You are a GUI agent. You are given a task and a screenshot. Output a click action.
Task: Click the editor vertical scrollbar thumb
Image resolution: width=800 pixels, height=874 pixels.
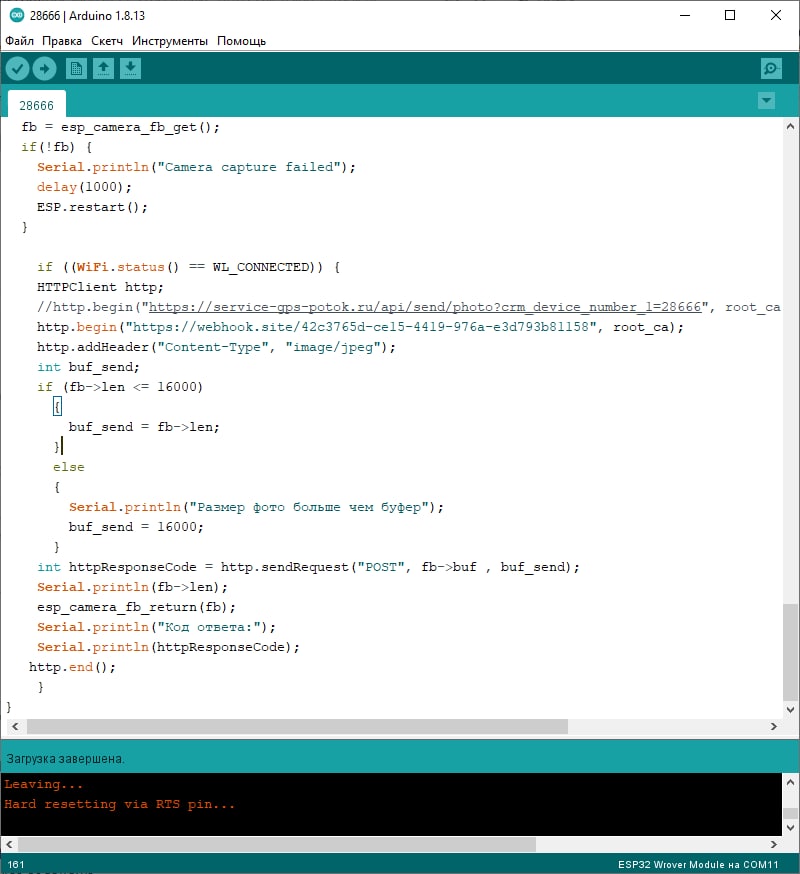[x=790, y=652]
